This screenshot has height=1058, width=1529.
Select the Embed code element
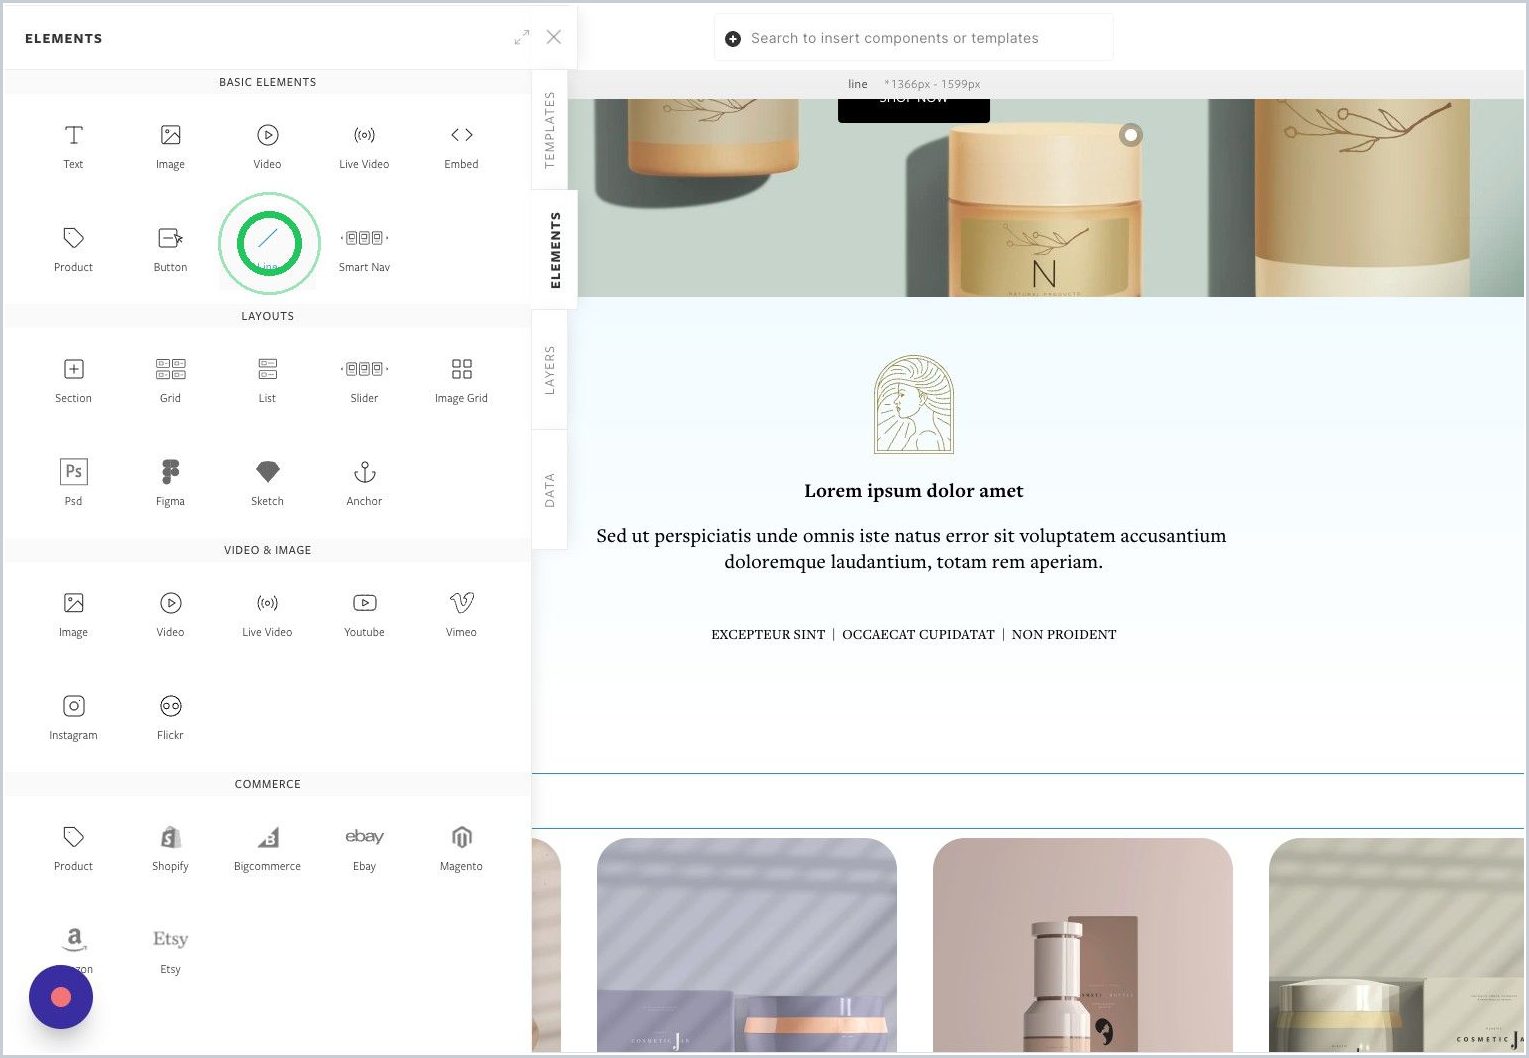[x=461, y=146]
